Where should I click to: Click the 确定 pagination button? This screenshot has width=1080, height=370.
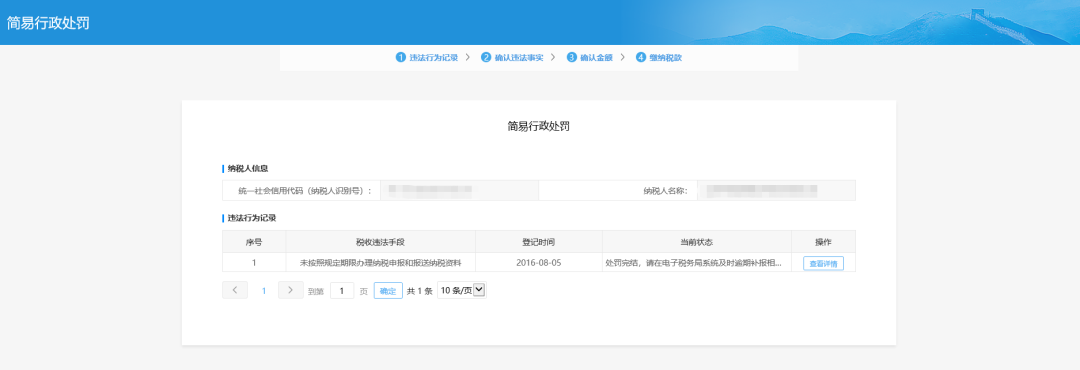pos(388,291)
